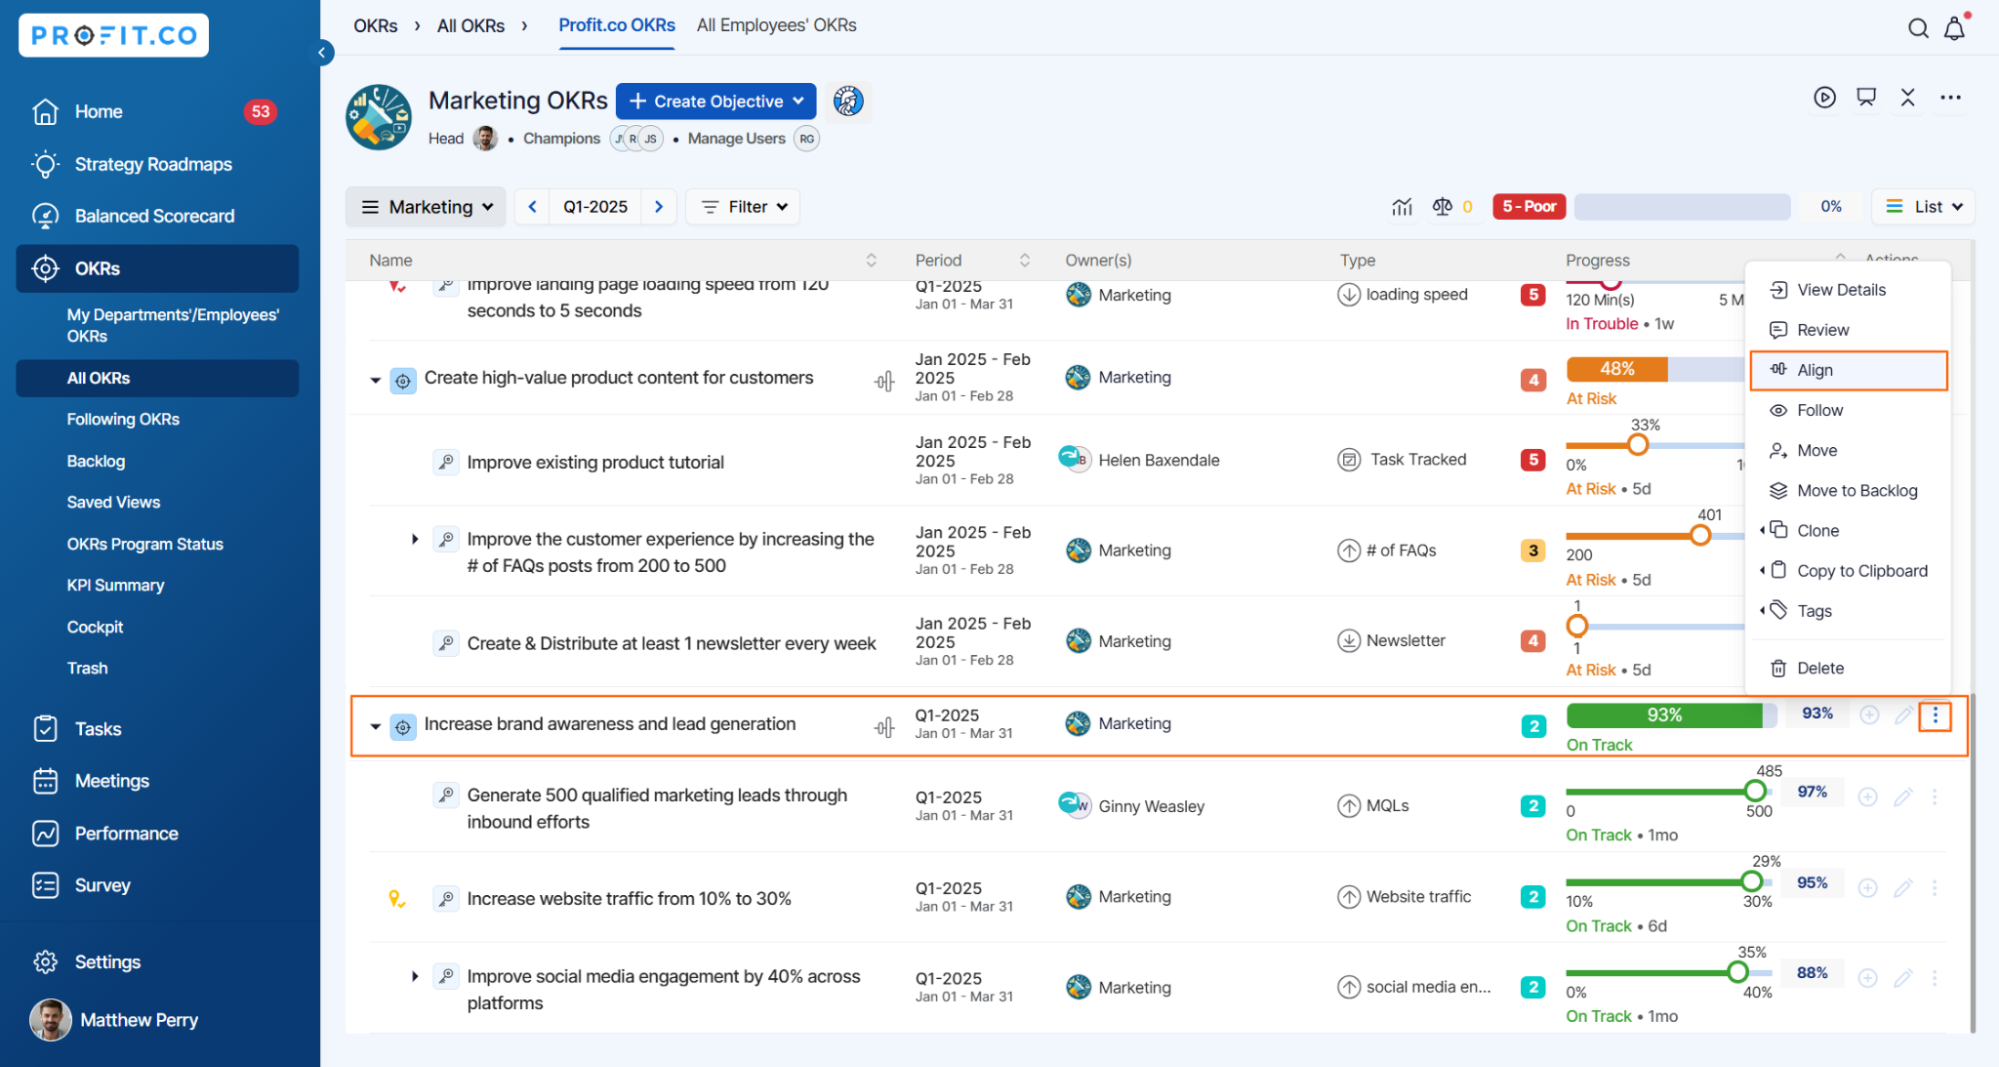Open the Filter dropdown
1999x1067 pixels.
[743, 207]
